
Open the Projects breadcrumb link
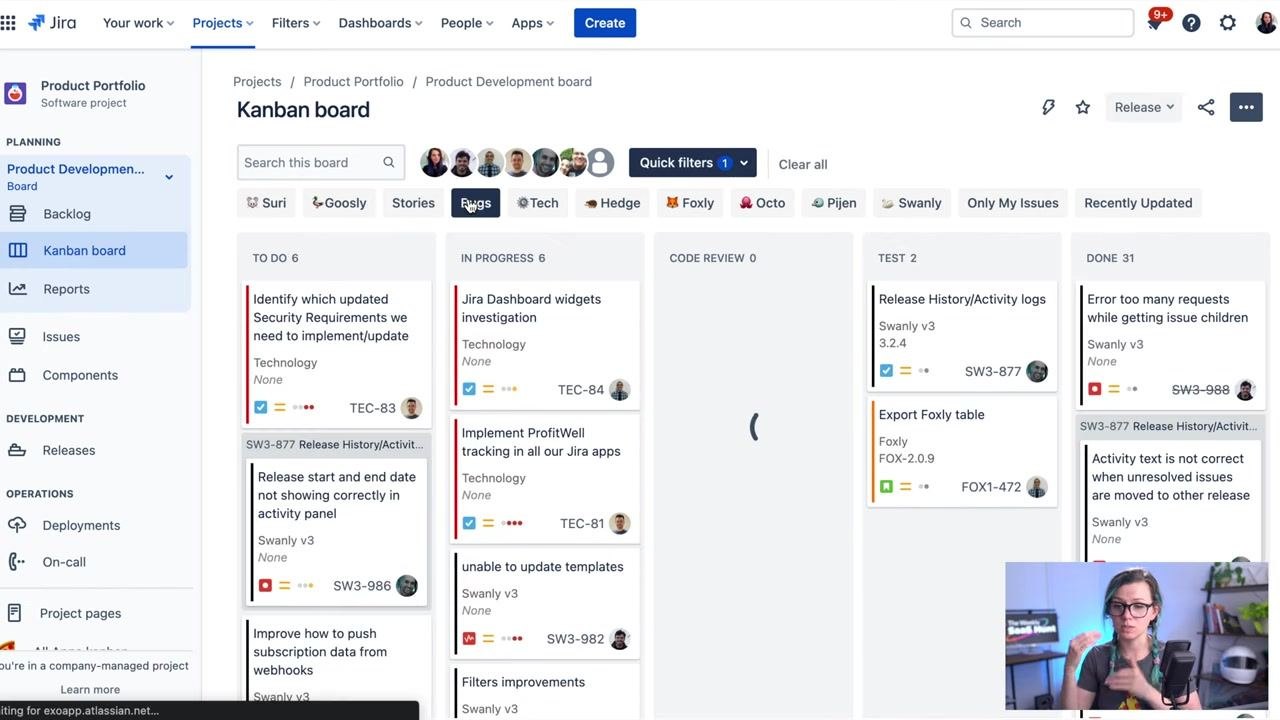(257, 82)
